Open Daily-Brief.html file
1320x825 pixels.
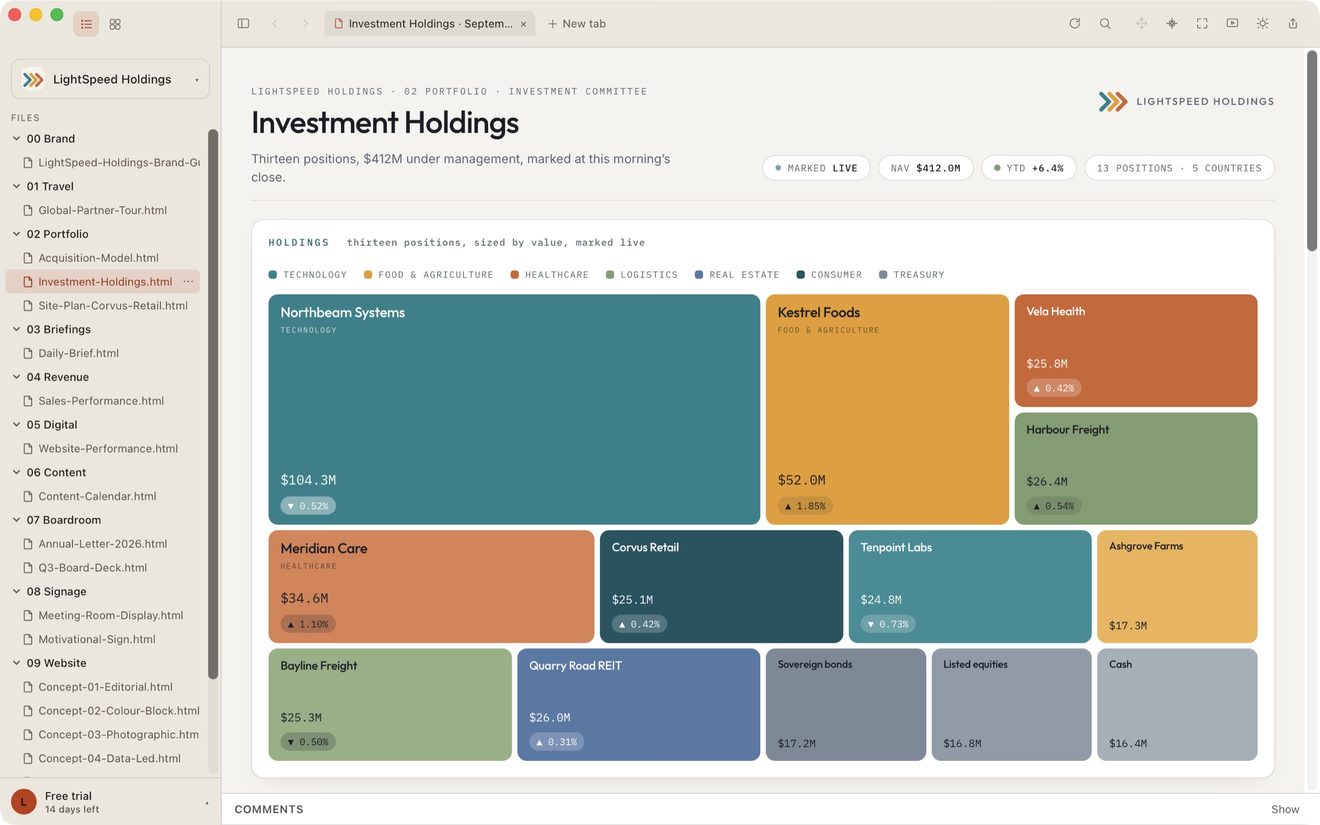pos(78,353)
